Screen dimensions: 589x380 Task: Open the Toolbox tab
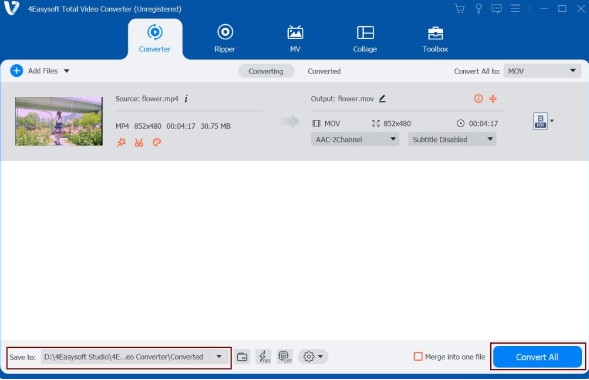click(435, 39)
